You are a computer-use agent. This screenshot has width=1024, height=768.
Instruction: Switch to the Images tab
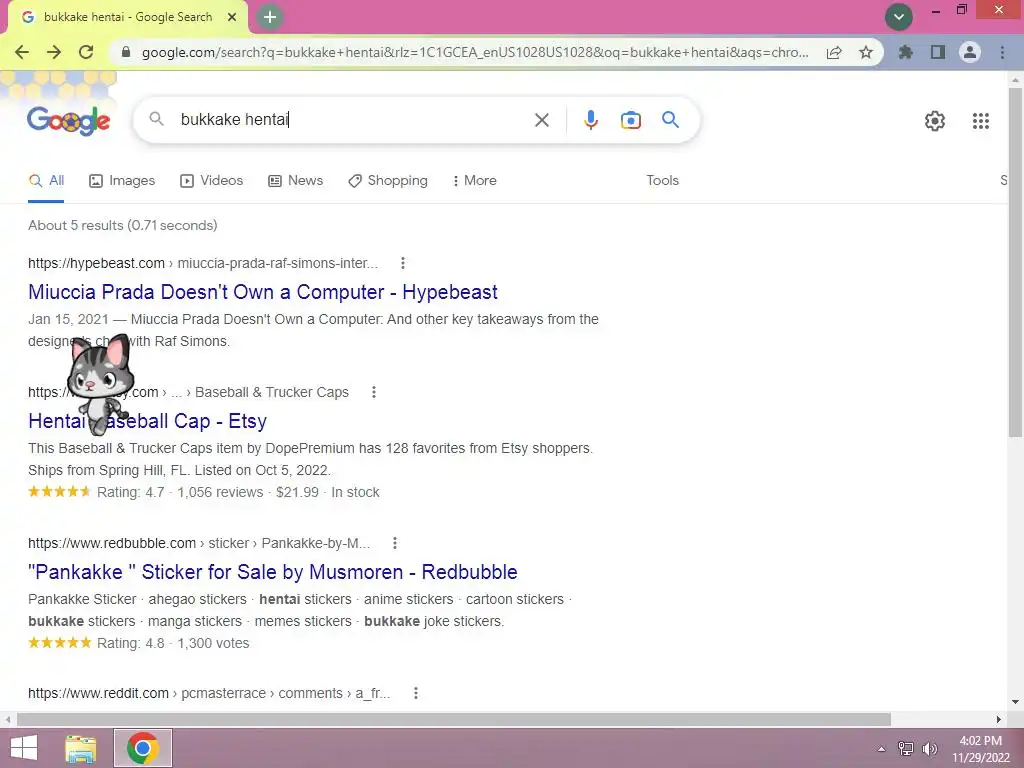click(x=122, y=181)
